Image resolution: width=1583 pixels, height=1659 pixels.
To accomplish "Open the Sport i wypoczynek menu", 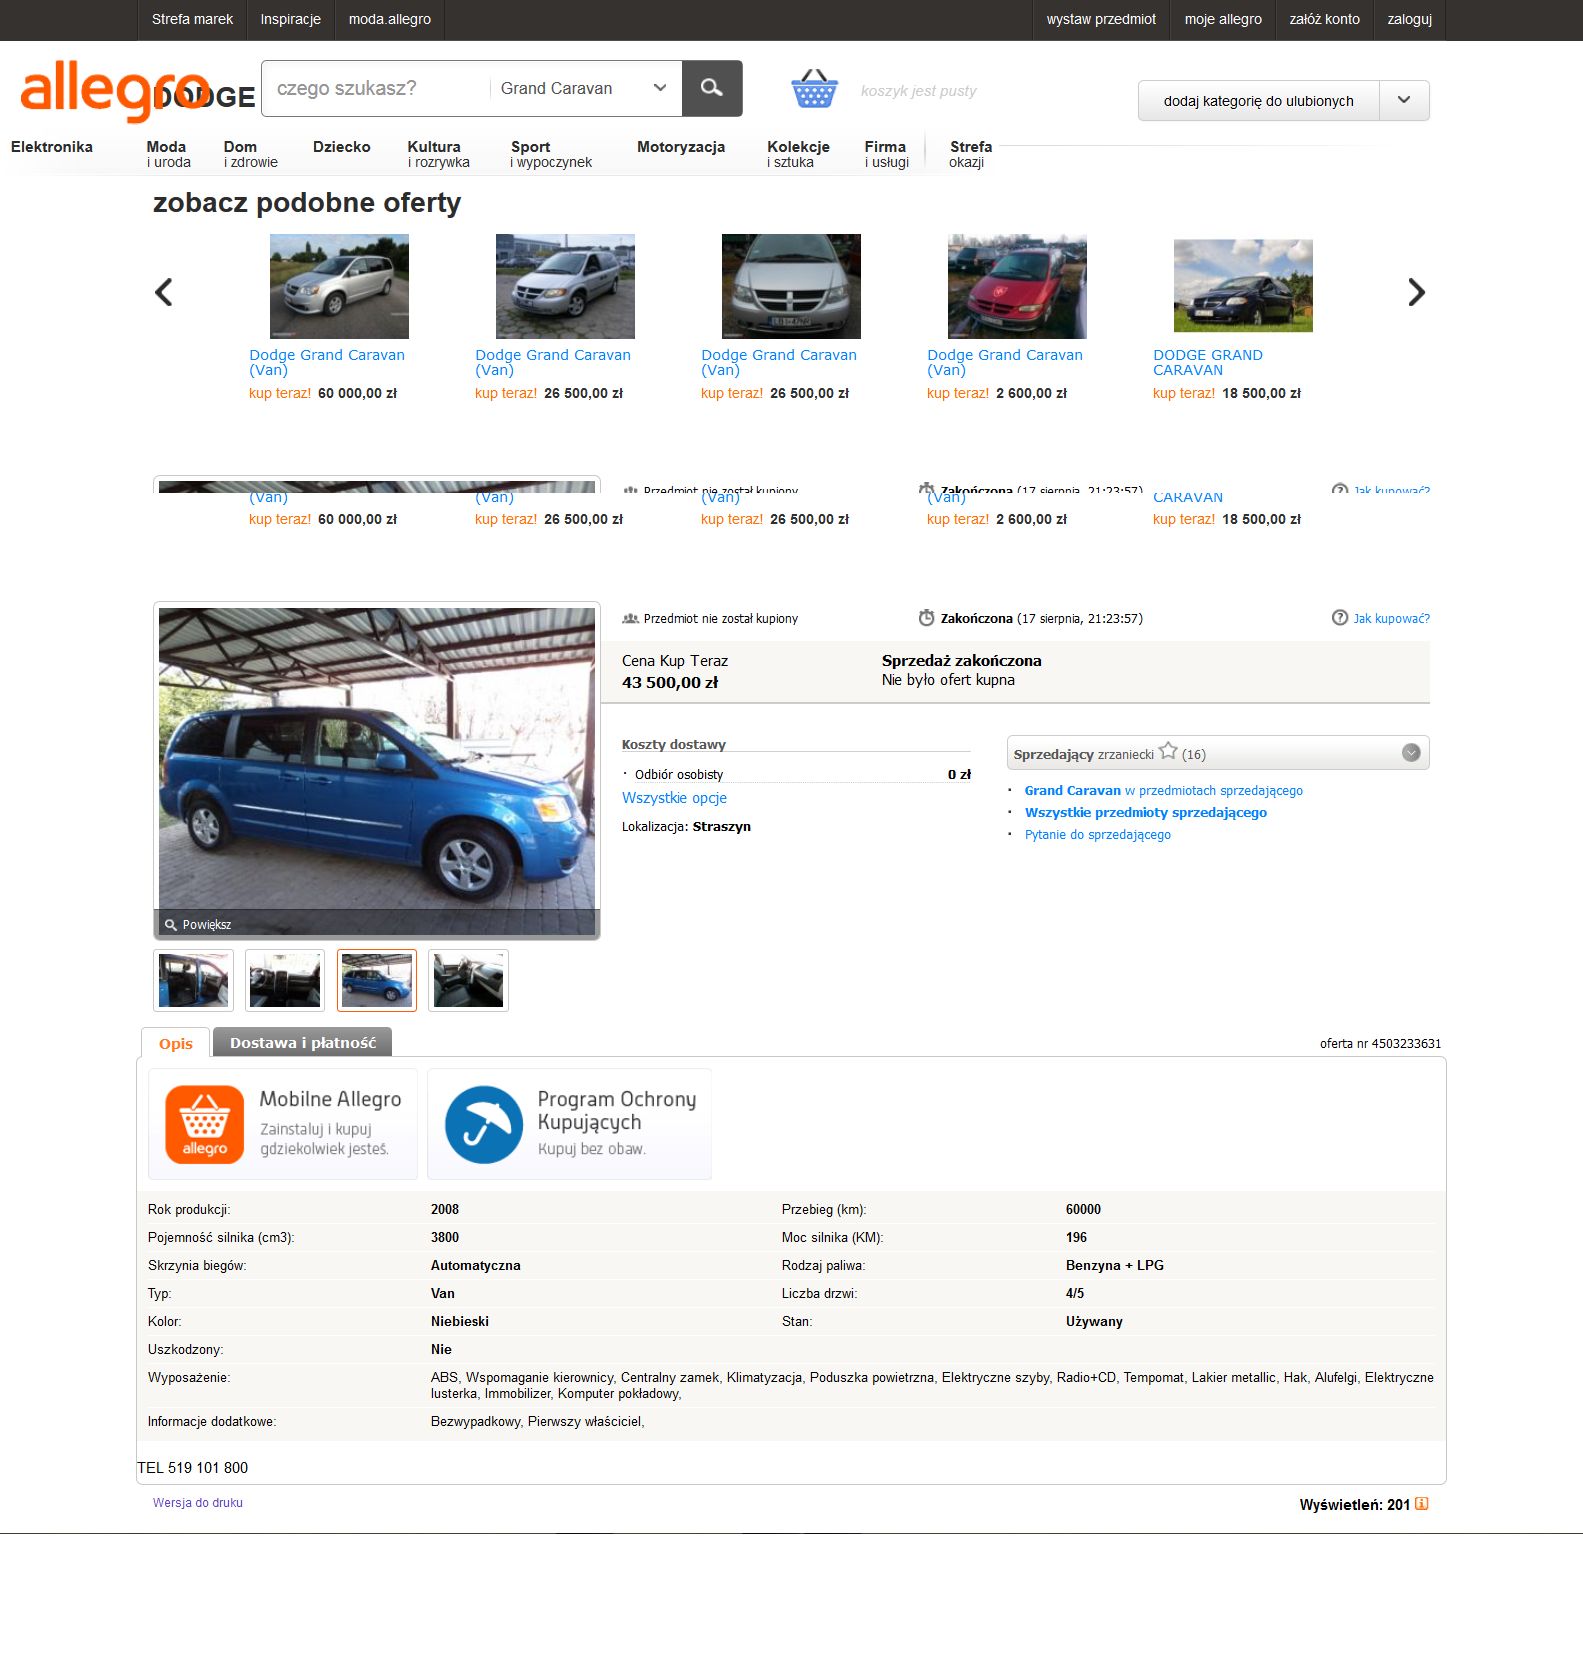I will pyautogui.click(x=551, y=154).
